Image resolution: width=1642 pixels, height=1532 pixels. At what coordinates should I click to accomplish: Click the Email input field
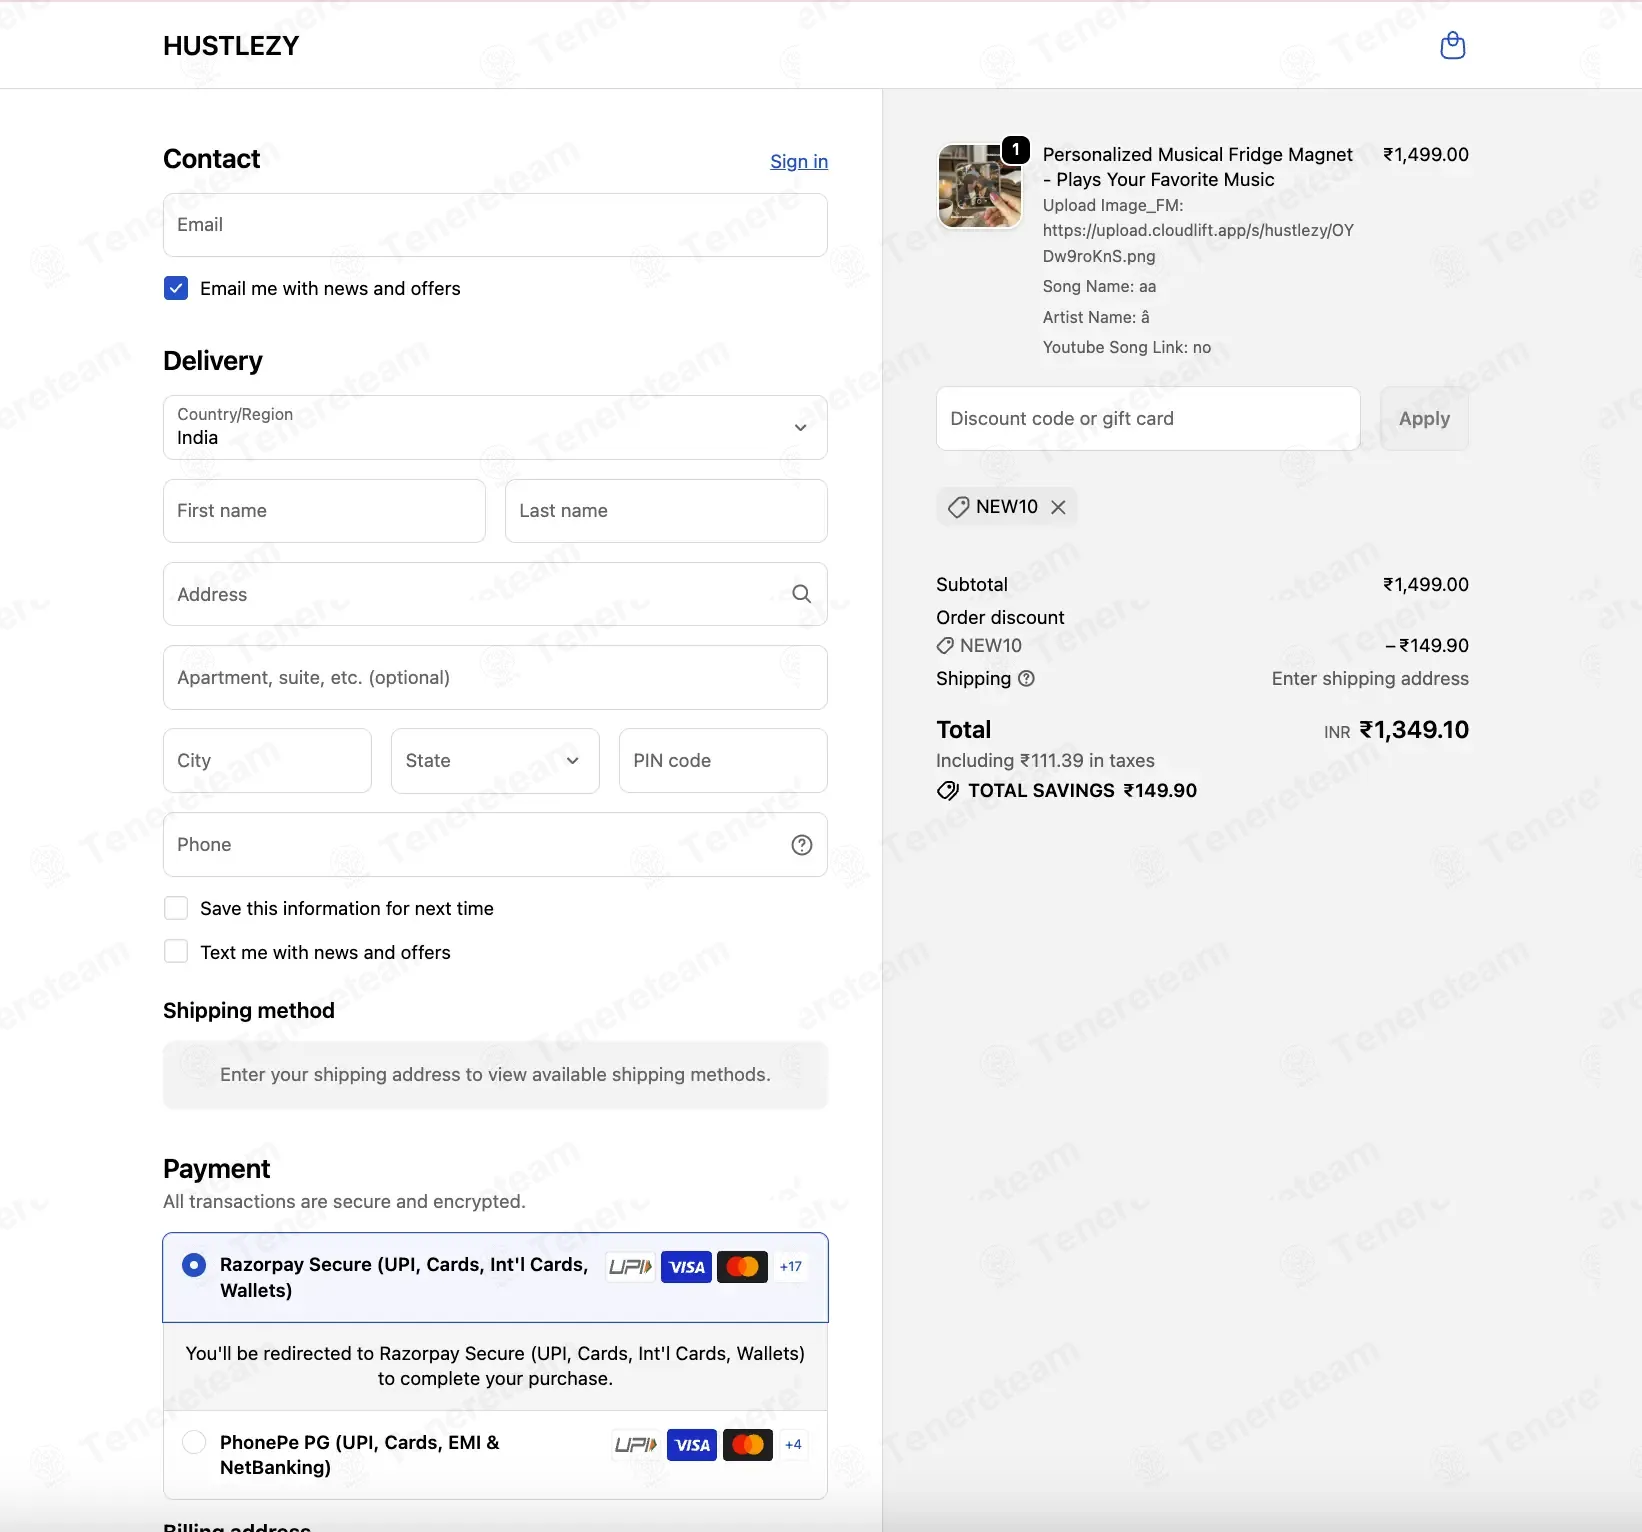coord(495,225)
